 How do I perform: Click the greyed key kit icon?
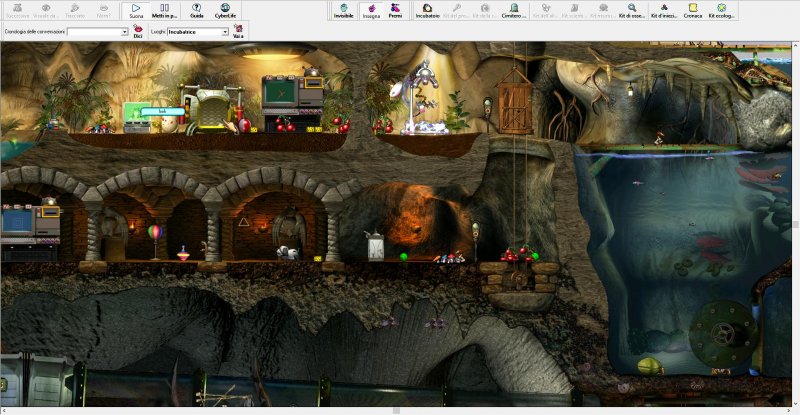[456, 10]
